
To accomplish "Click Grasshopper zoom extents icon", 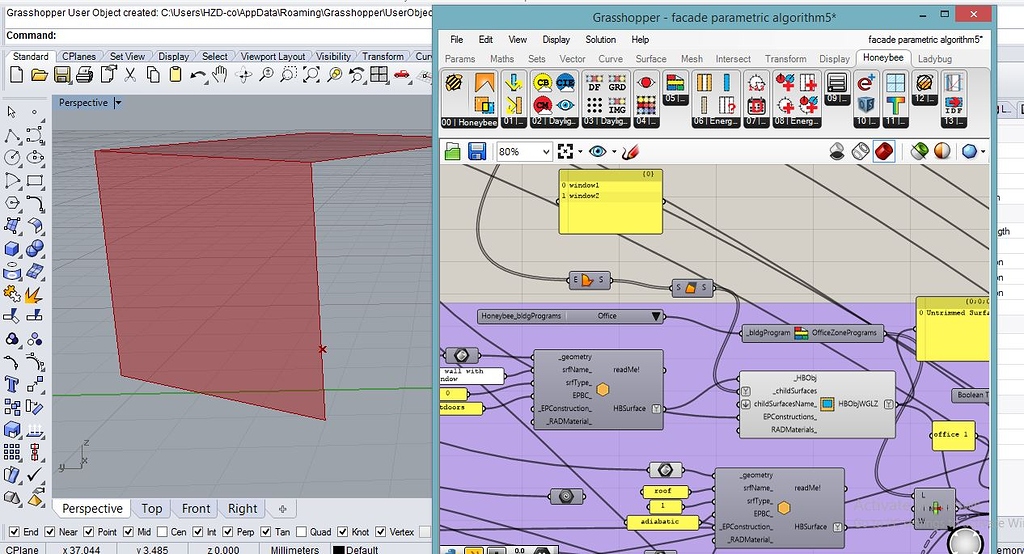I will (566, 152).
